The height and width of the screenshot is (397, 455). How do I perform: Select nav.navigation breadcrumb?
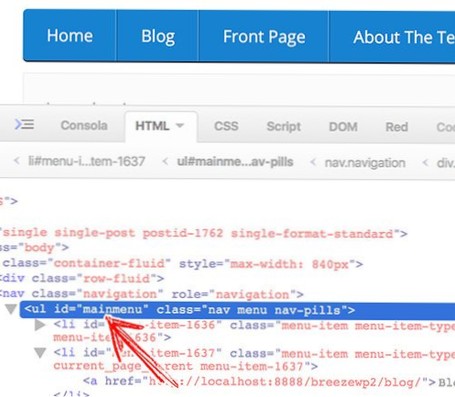point(365,163)
